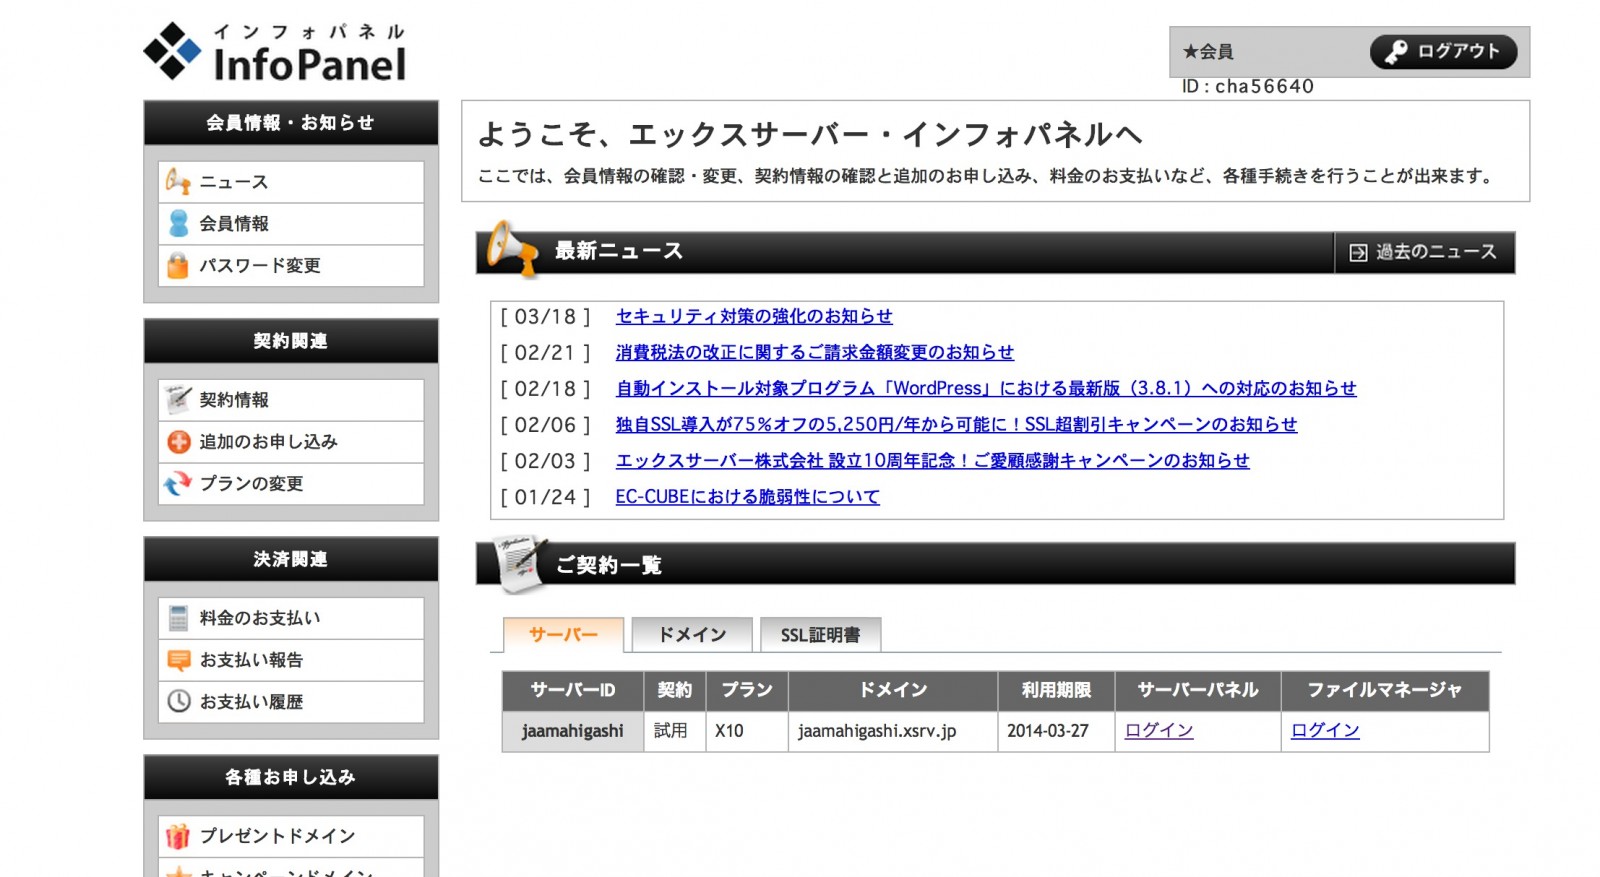1600x877 pixels.
Task: Click the 追加のお申し込み plus icon
Action: 178,441
